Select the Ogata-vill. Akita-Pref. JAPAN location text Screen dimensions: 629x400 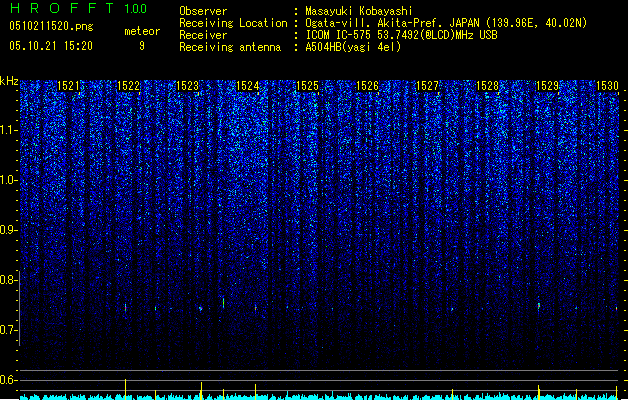pos(446,23)
